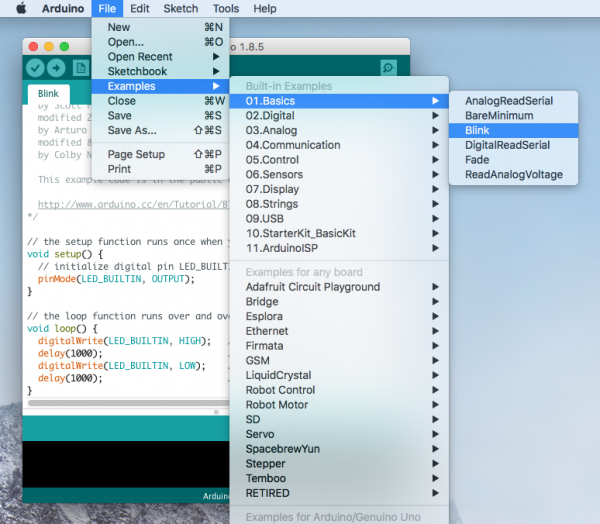
Task: Expand the SpacebrewYun examples
Action: [x=339, y=449]
